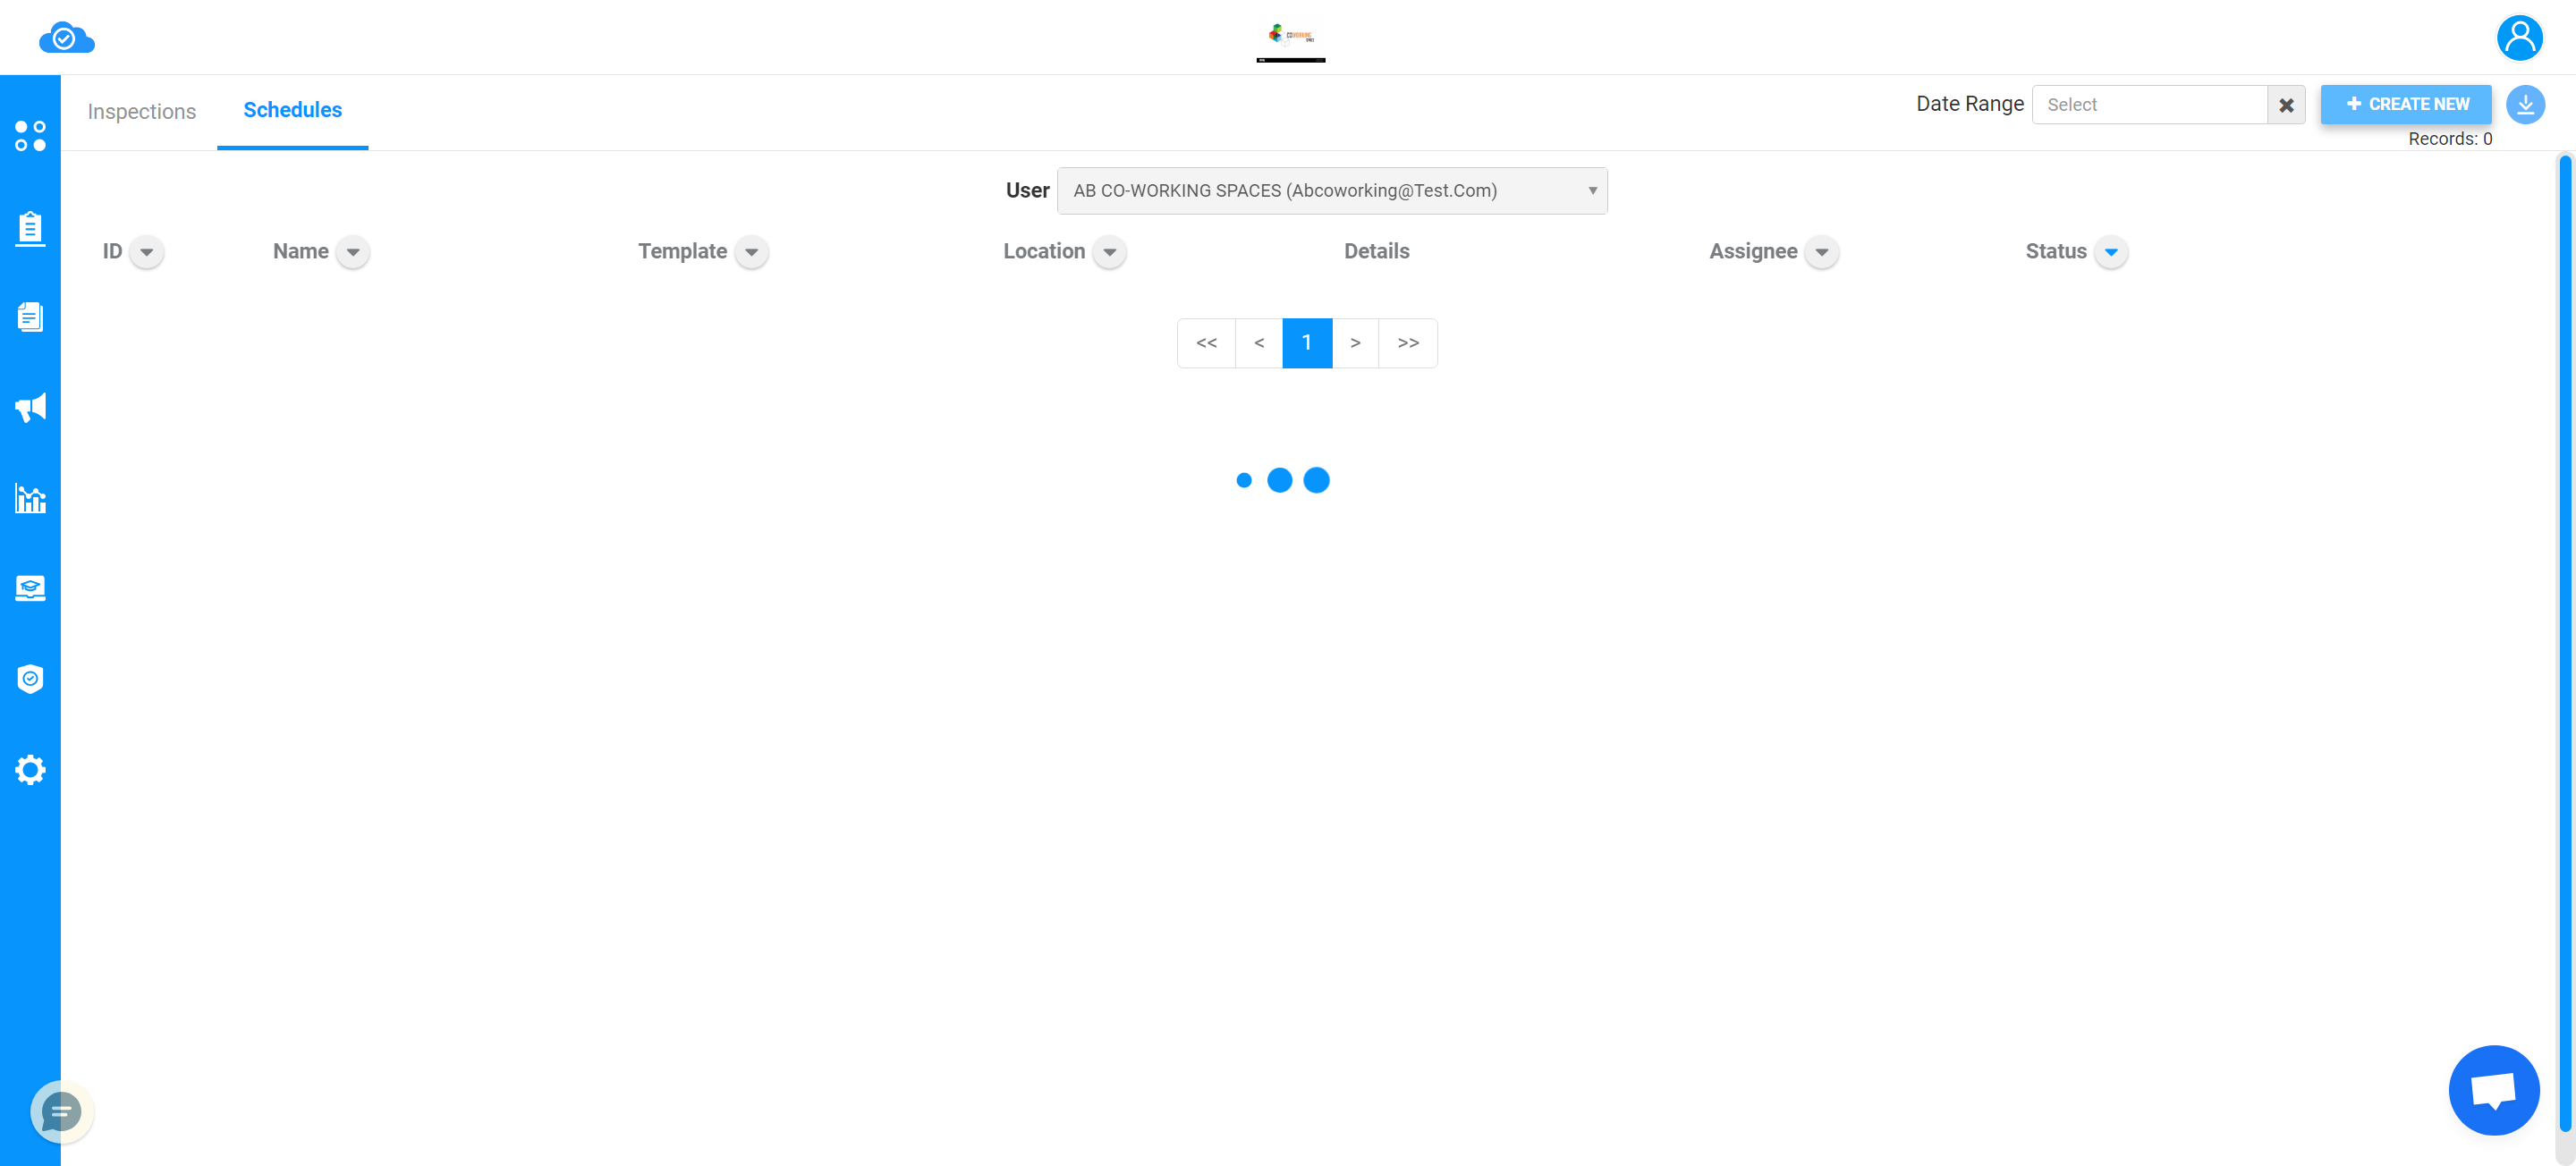This screenshot has height=1166, width=2576.
Task: Click the CREATE NEW button
Action: point(2409,104)
